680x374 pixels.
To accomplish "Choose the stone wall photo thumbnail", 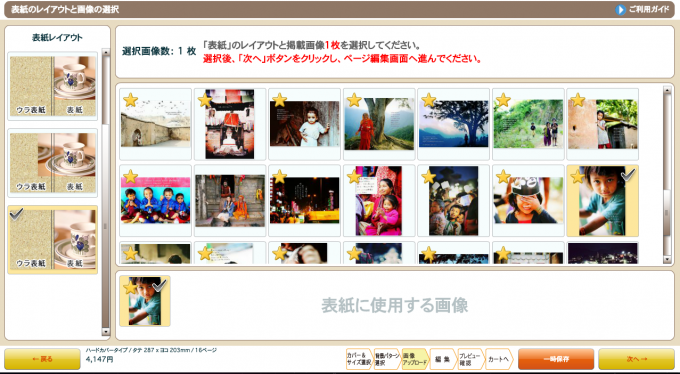I will tap(156, 124).
